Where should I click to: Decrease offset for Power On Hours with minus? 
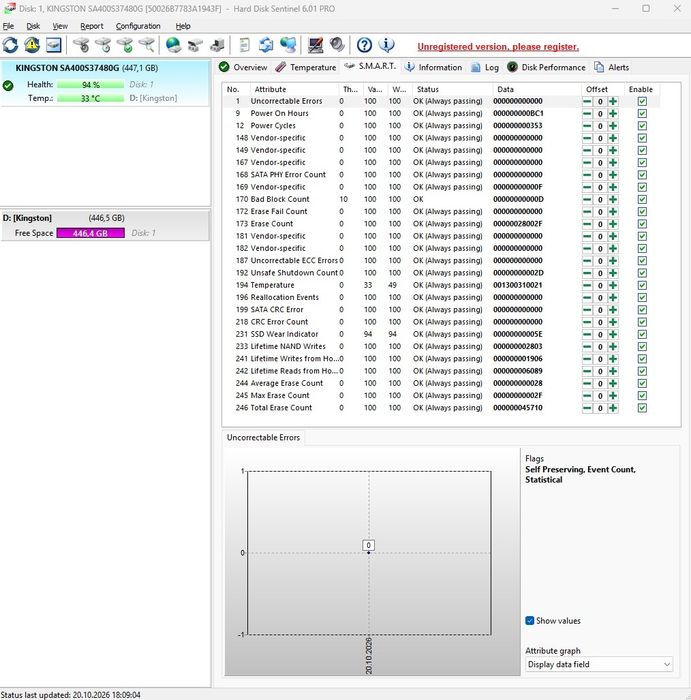pos(587,114)
